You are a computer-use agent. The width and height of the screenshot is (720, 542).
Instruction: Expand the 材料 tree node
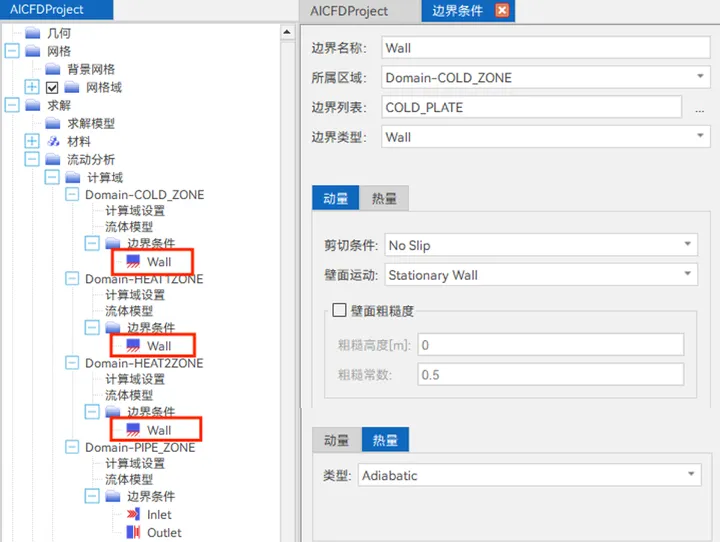(32, 141)
